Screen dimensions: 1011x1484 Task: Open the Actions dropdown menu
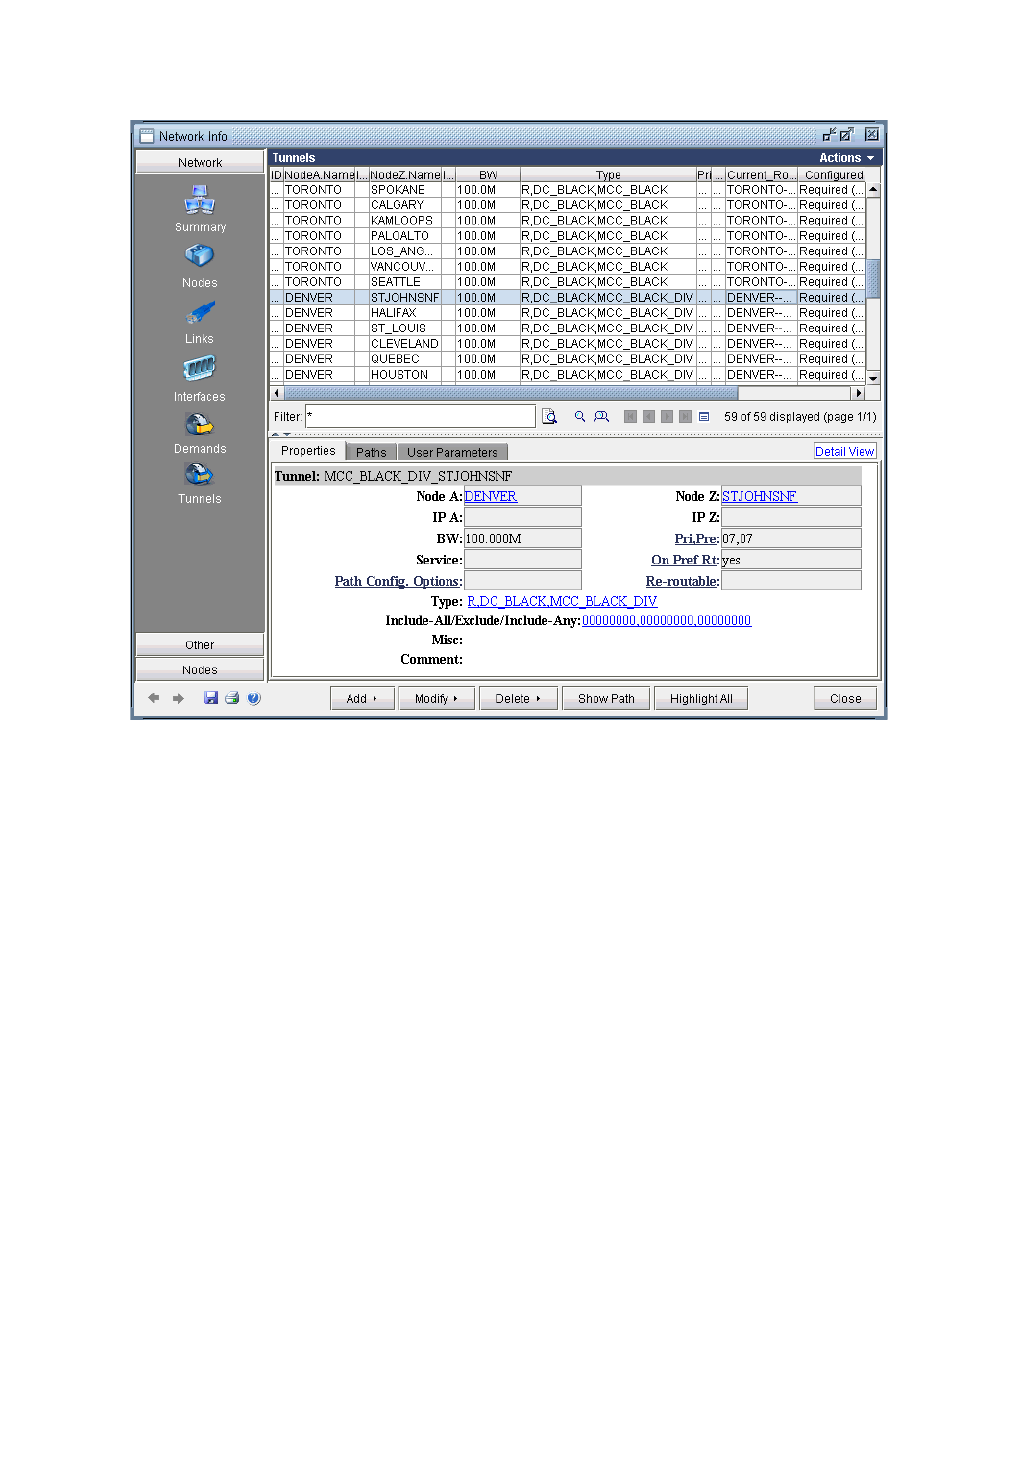click(x=846, y=158)
